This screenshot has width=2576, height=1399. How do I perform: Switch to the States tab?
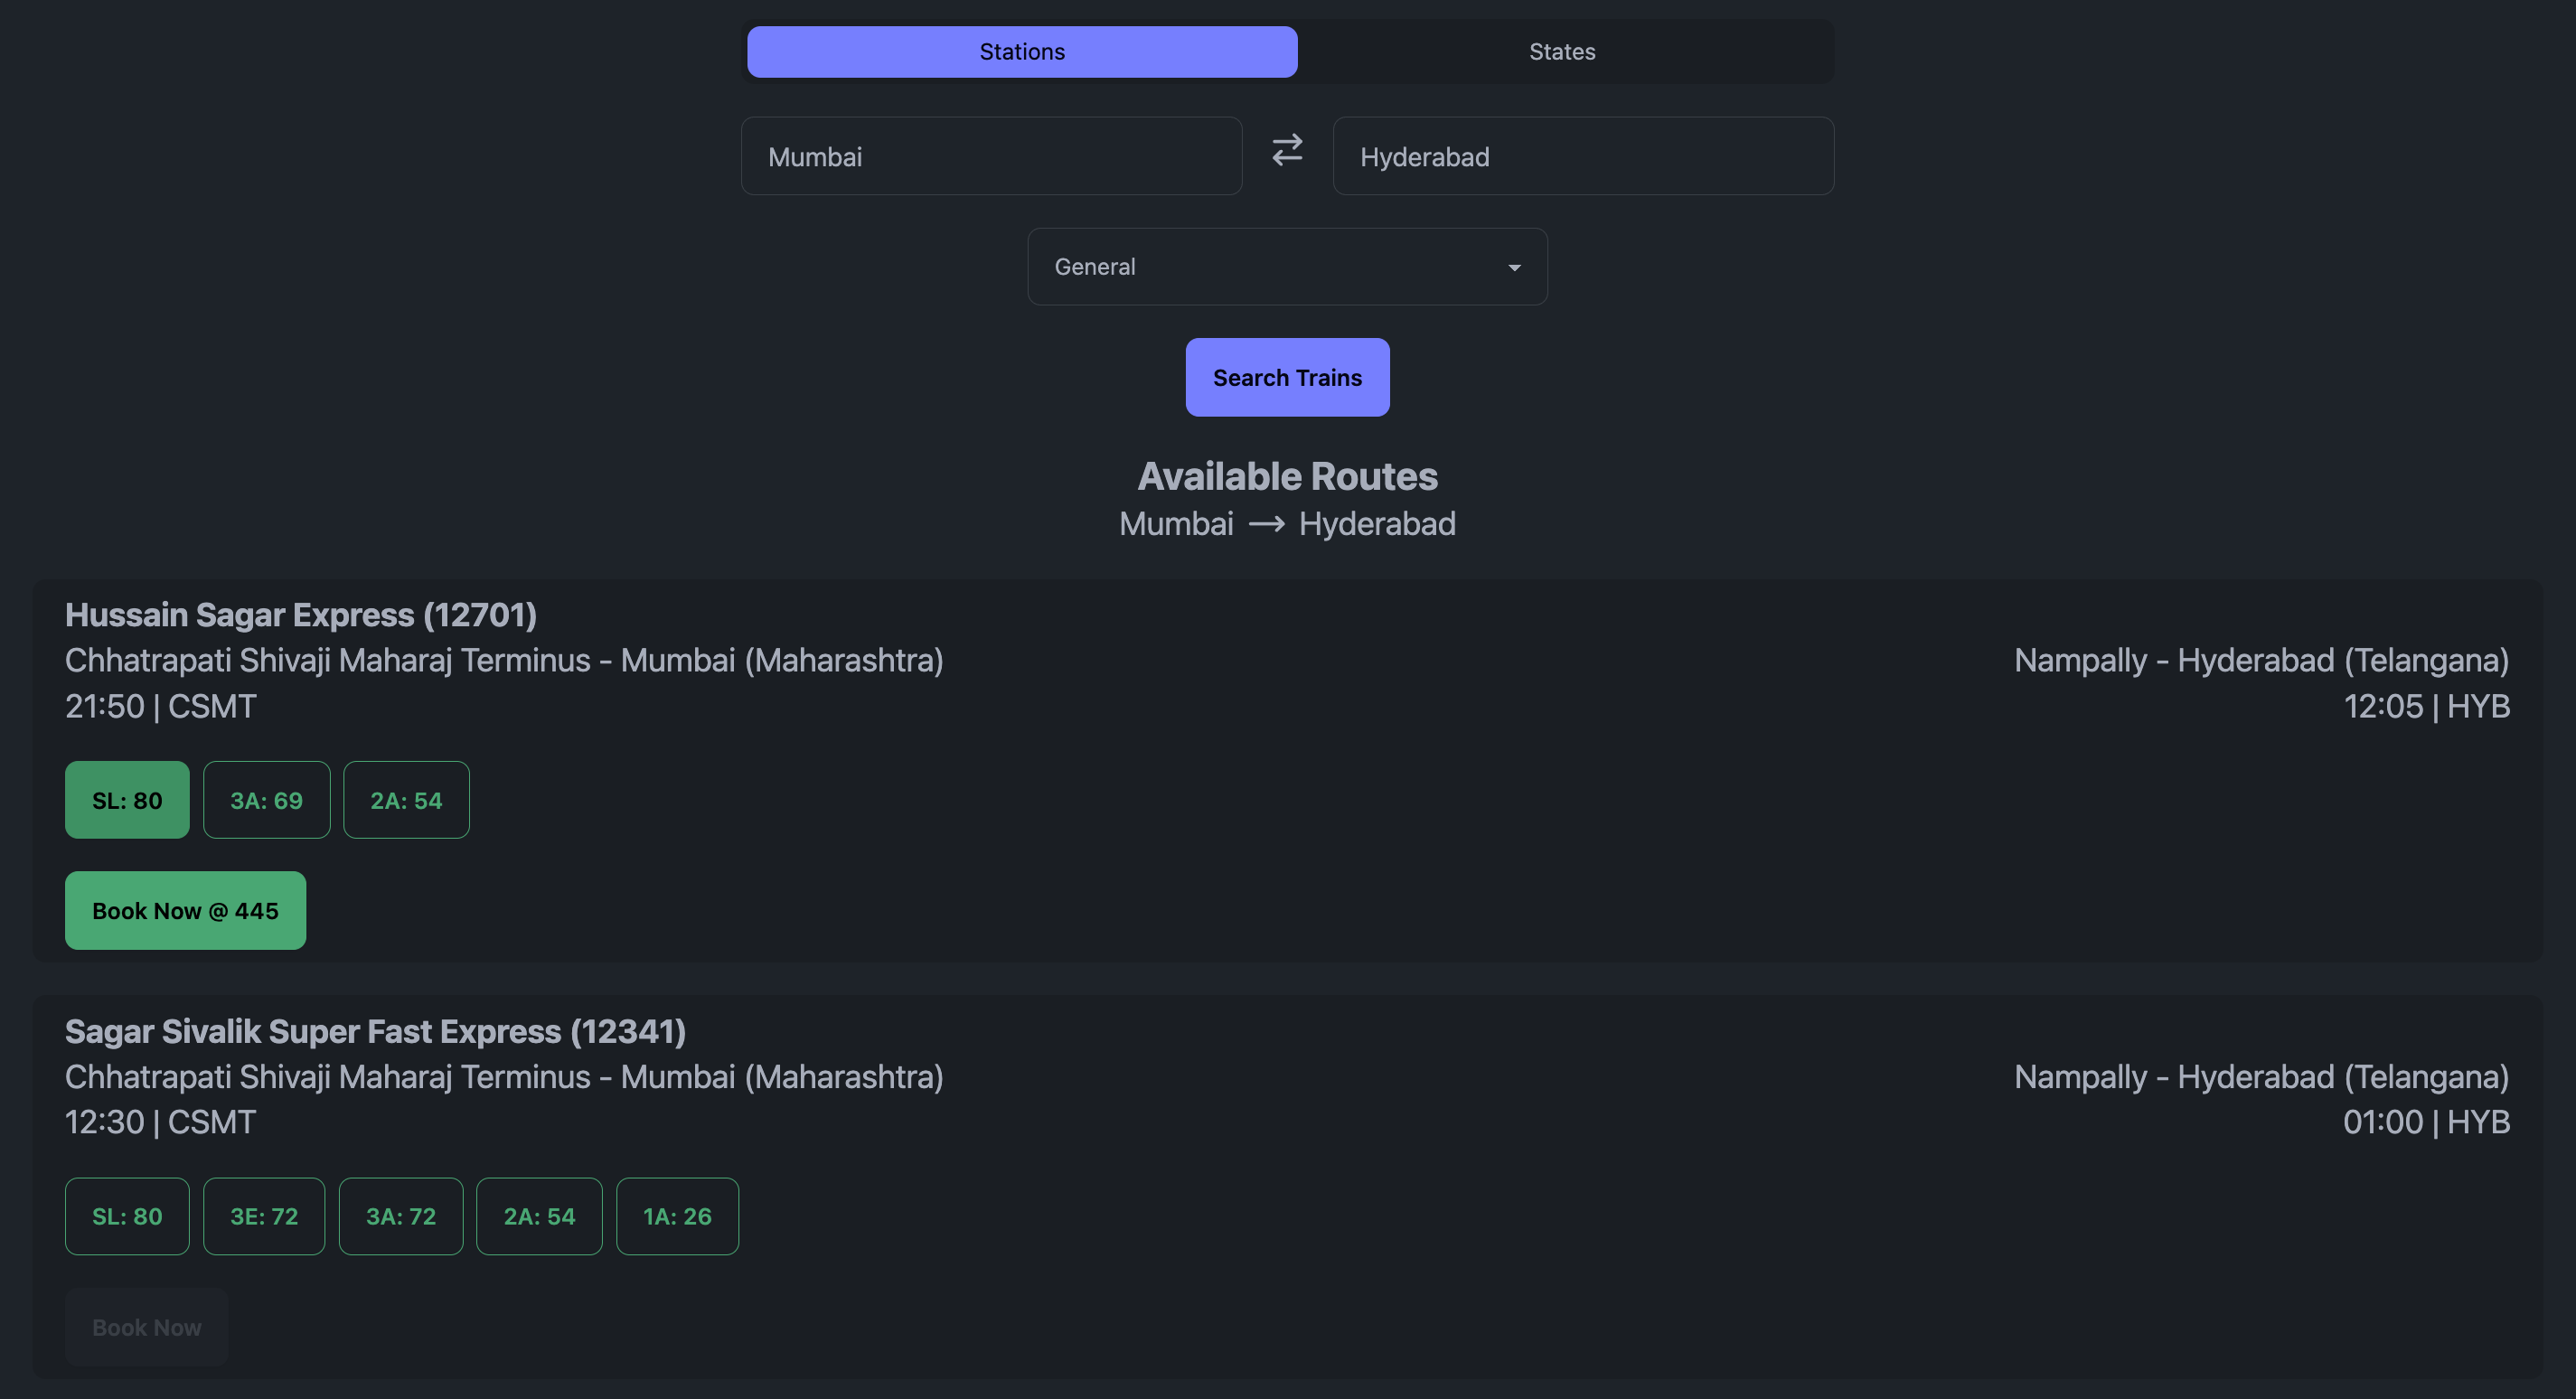pos(1561,52)
